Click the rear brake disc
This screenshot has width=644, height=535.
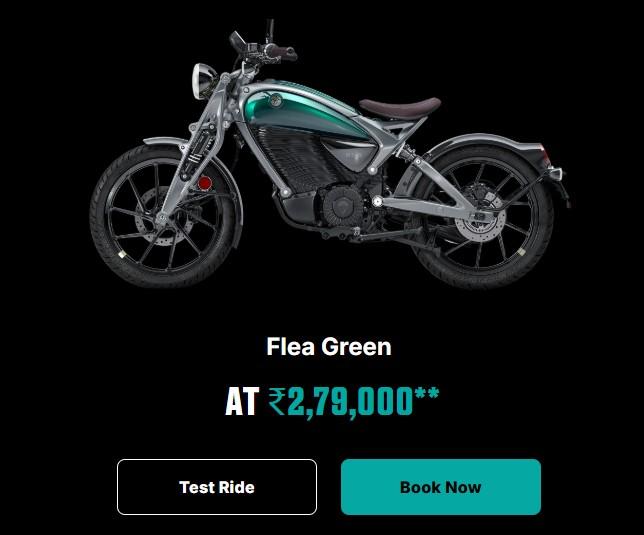(480, 224)
